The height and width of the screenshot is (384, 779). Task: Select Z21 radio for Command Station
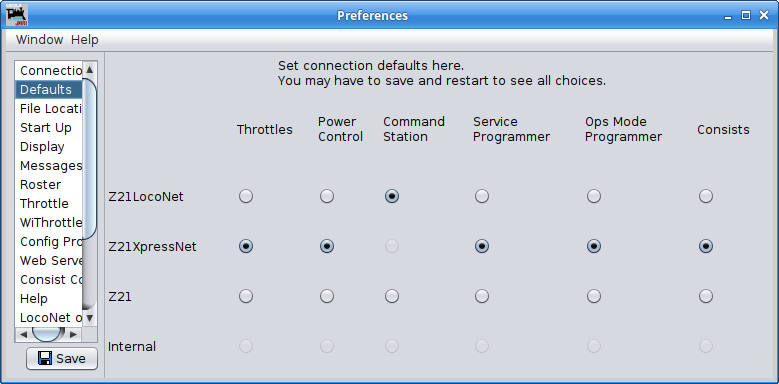point(391,297)
